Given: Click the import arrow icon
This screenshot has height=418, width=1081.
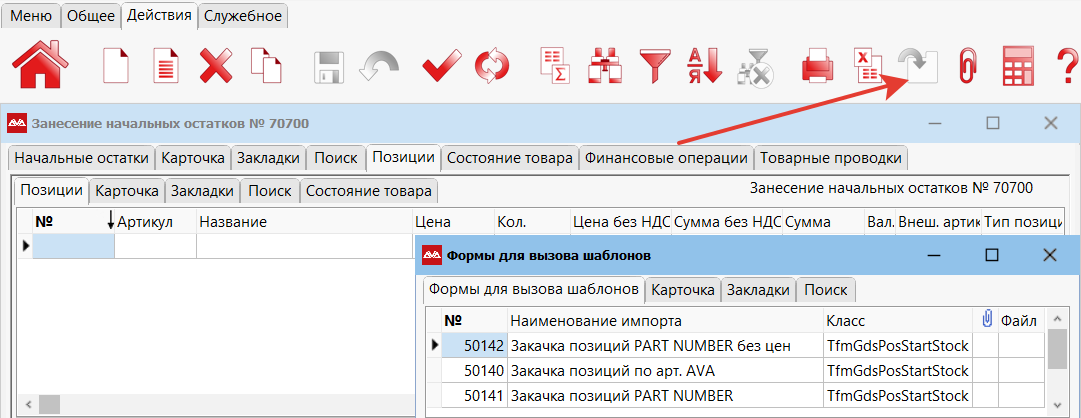Looking at the screenshot, I should [917, 67].
